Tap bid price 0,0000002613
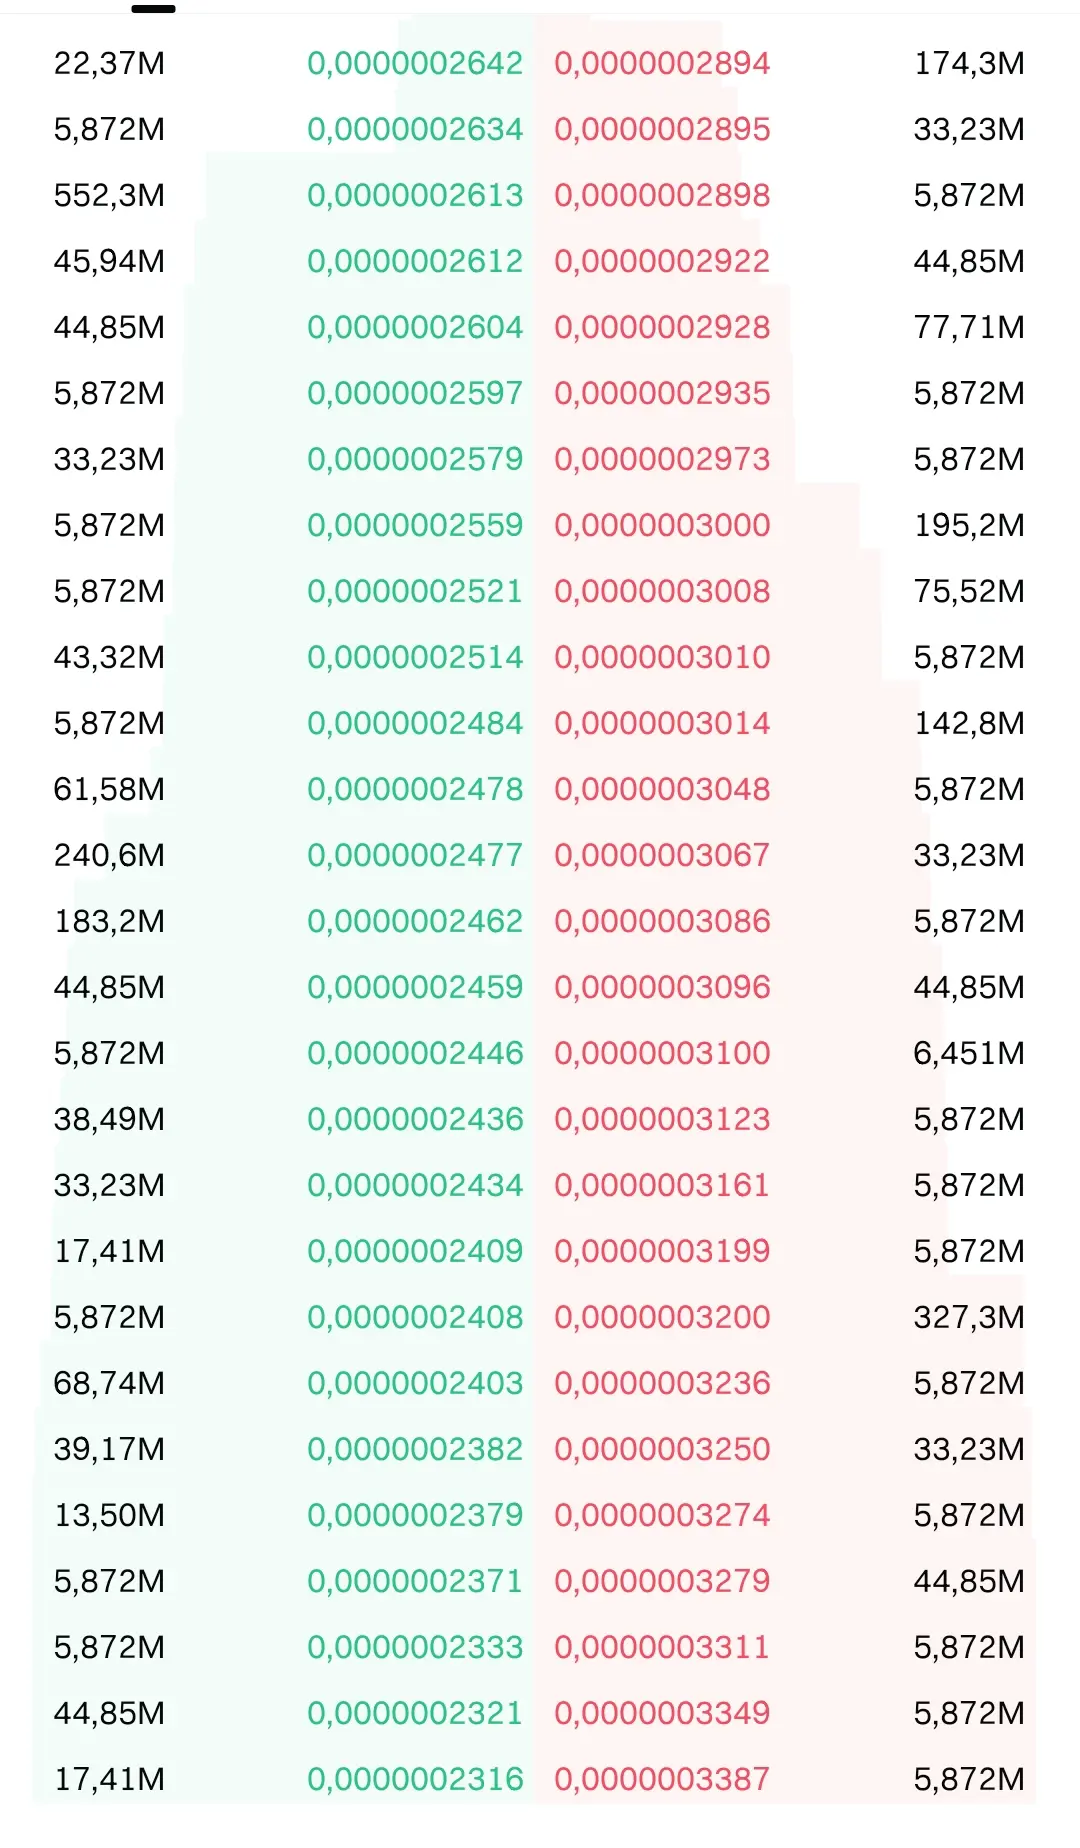 (x=415, y=196)
